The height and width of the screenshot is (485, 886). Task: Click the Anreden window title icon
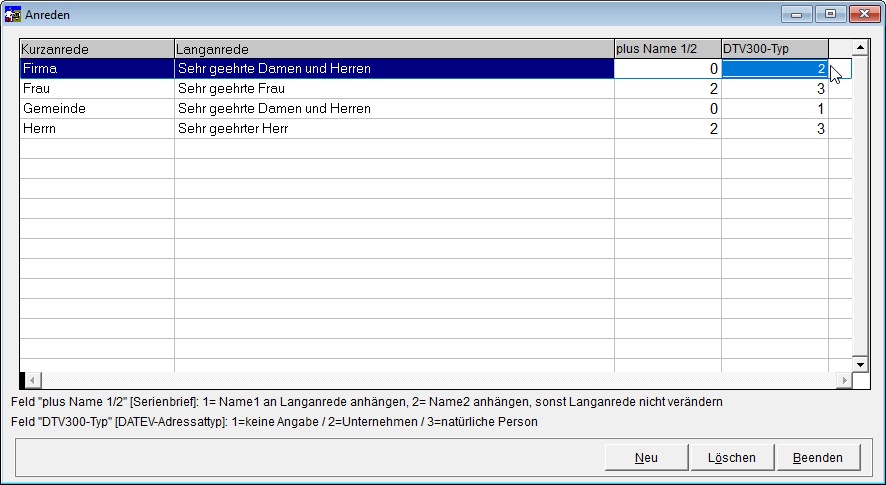coord(12,14)
